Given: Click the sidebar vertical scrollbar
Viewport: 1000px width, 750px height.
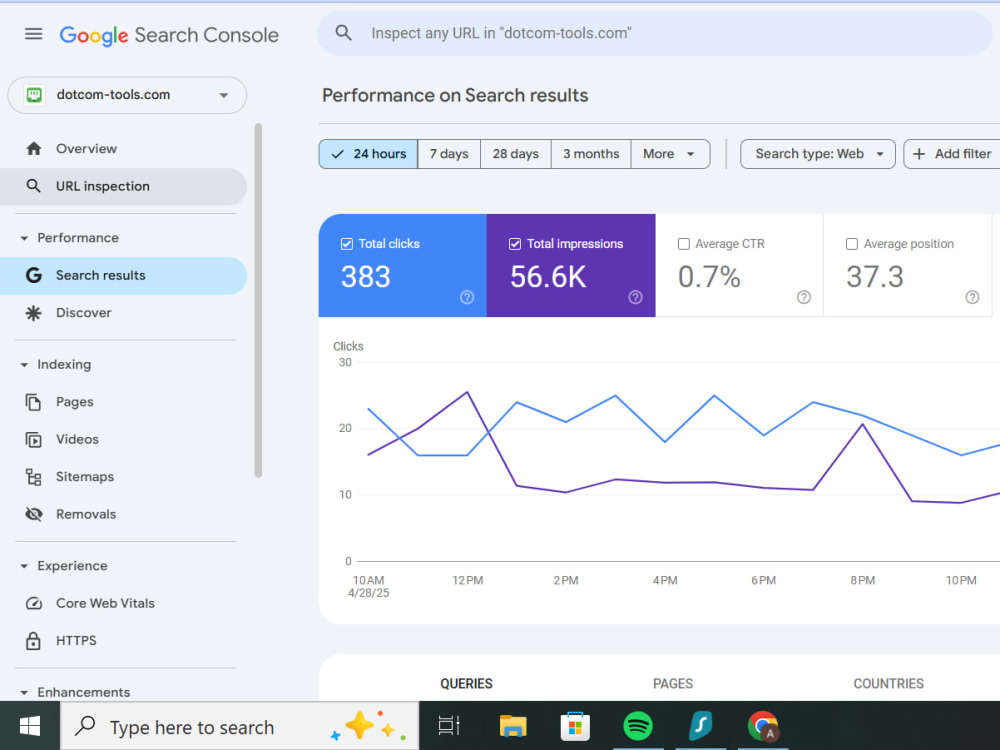Looking at the screenshot, I should [x=258, y=300].
